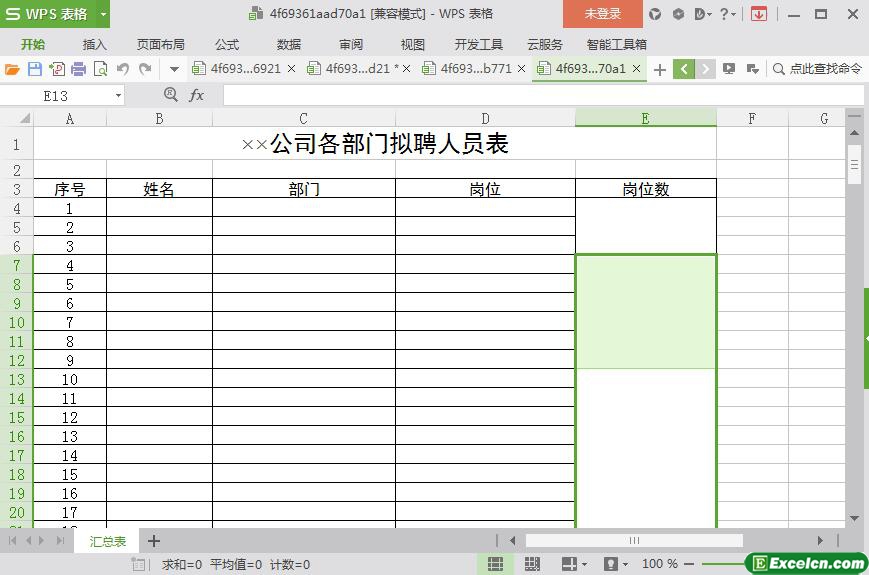Switch to Normal view icon in status bar
Image resolution: width=869 pixels, height=575 pixels.
tap(495, 564)
